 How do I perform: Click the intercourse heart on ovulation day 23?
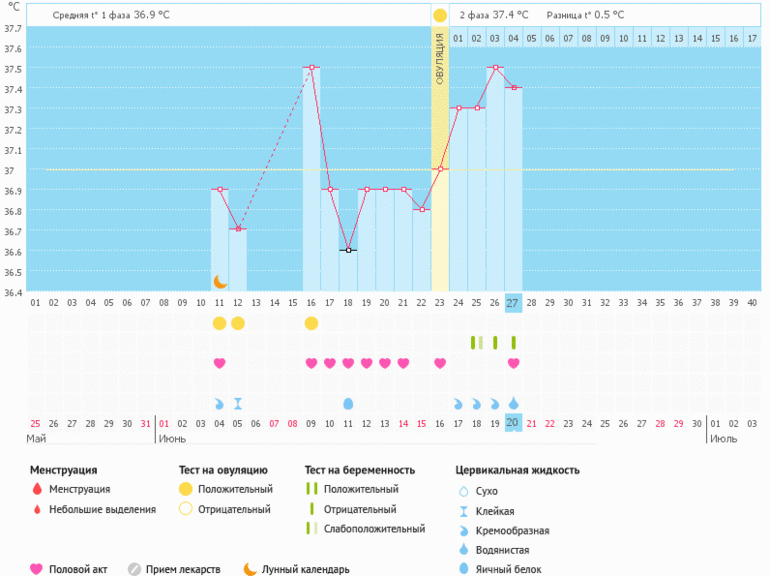click(x=440, y=363)
